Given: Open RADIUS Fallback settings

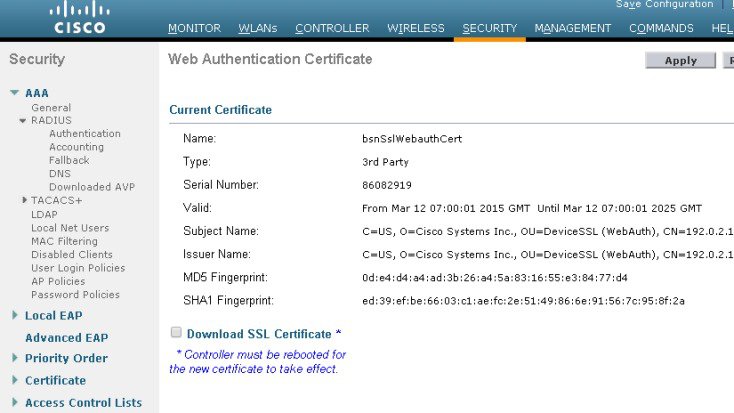Looking at the screenshot, I should [x=69, y=160].
